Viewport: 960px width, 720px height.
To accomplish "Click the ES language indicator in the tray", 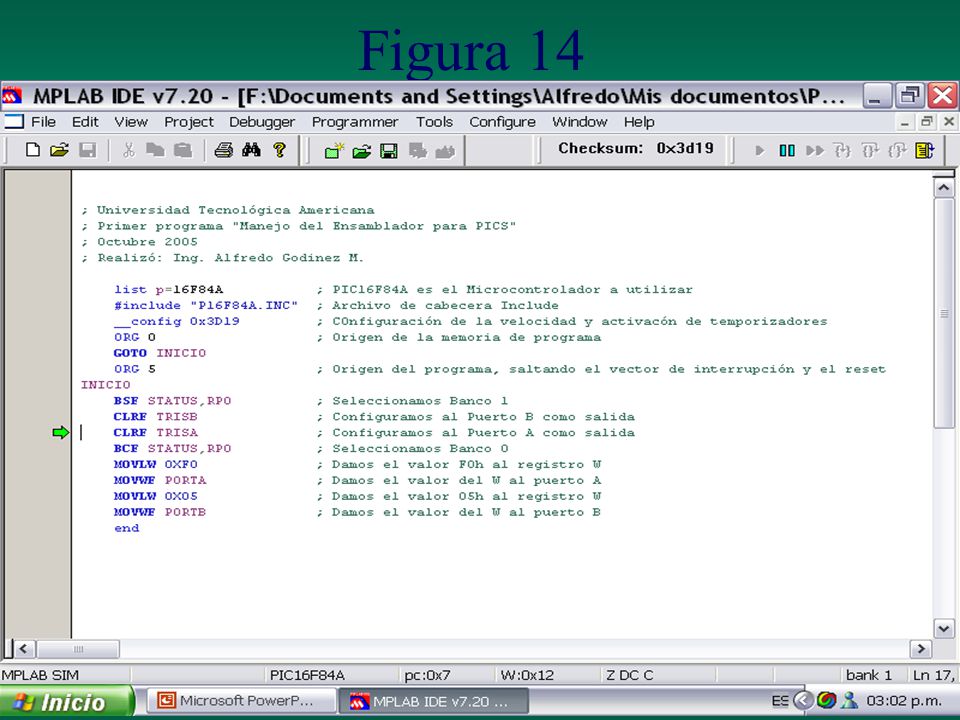I will coord(779,701).
